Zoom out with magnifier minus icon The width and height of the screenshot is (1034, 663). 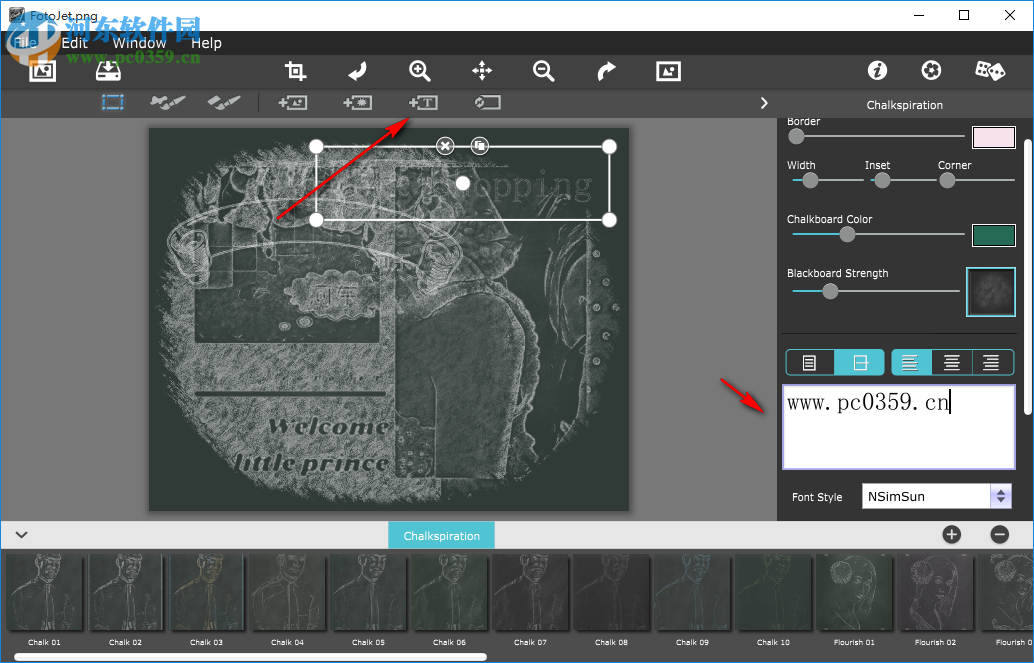click(543, 71)
